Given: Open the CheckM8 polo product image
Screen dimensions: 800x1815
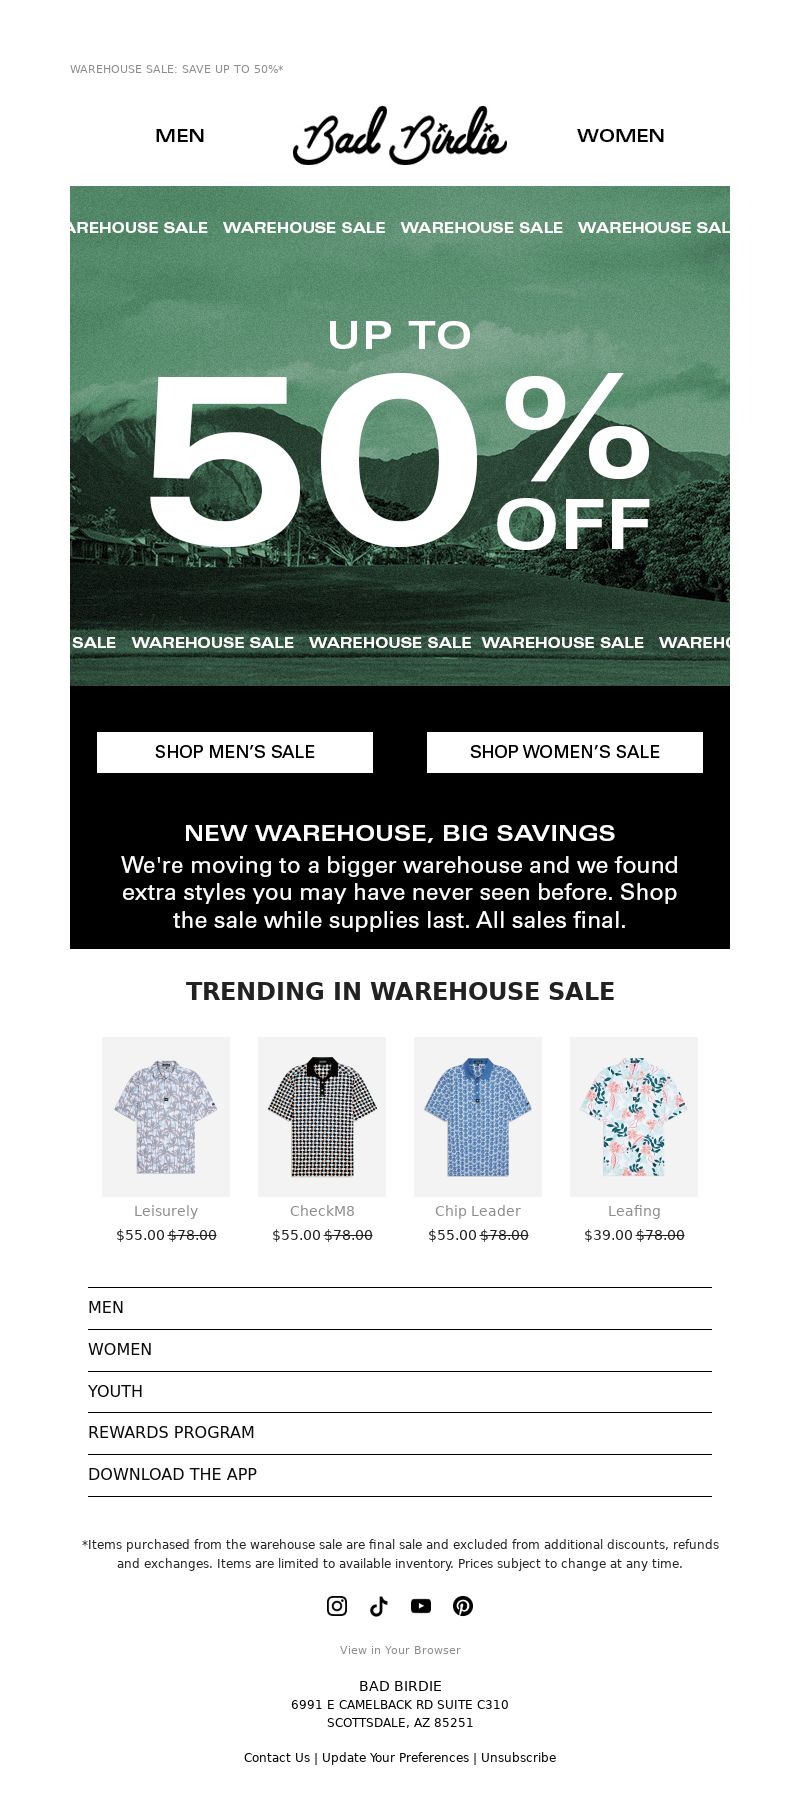Looking at the screenshot, I should [322, 1116].
